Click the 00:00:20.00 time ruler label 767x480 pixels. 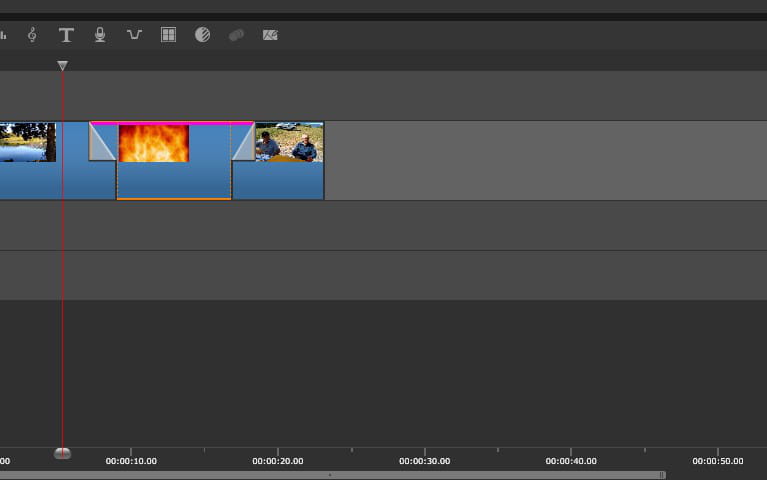278,461
